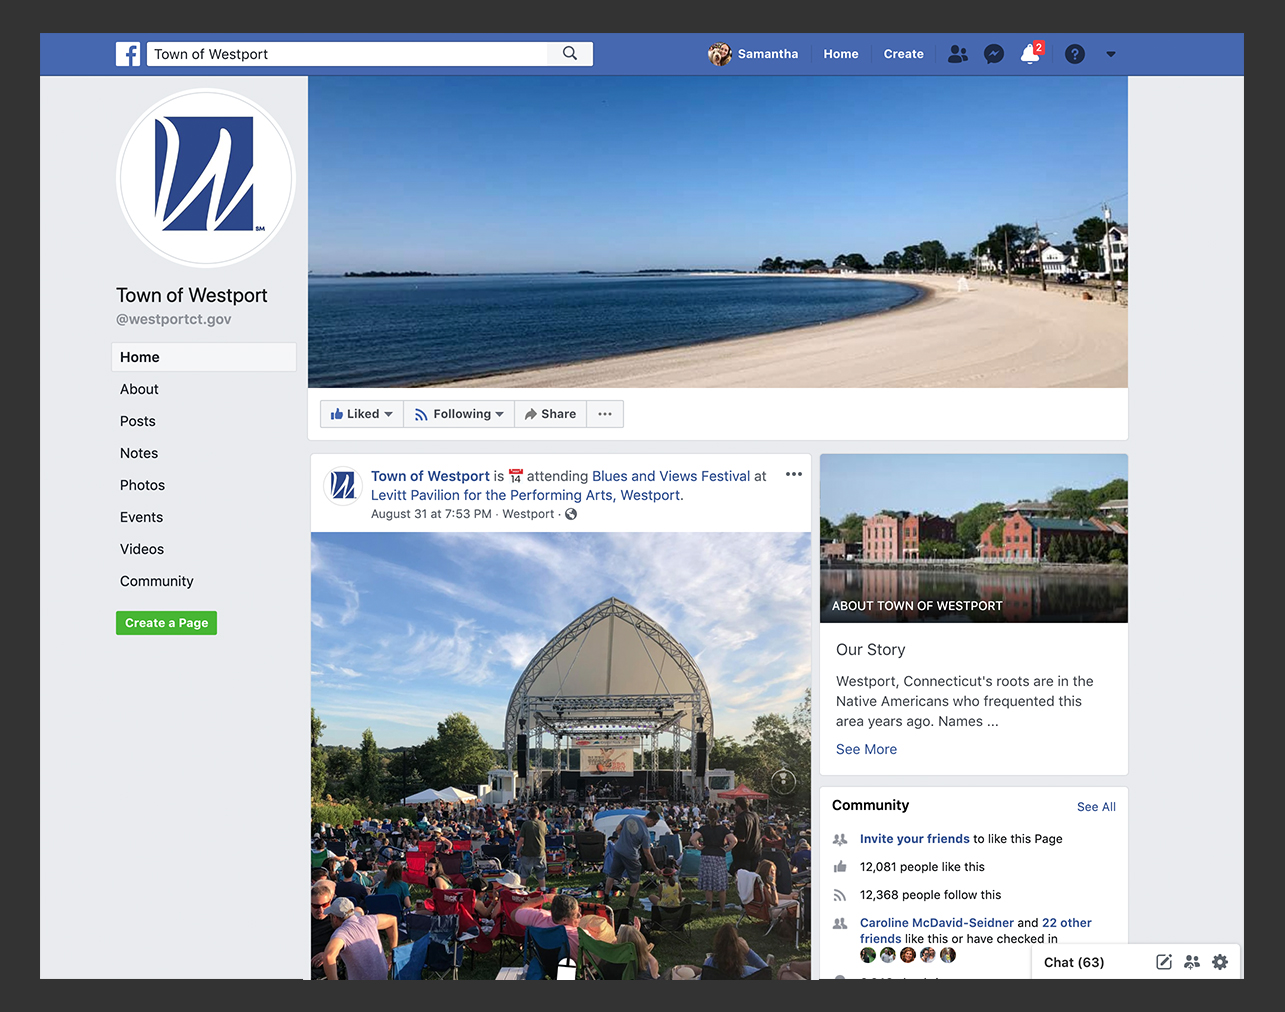Open page more options ellipsis button
This screenshot has height=1012, width=1285.
tap(605, 414)
